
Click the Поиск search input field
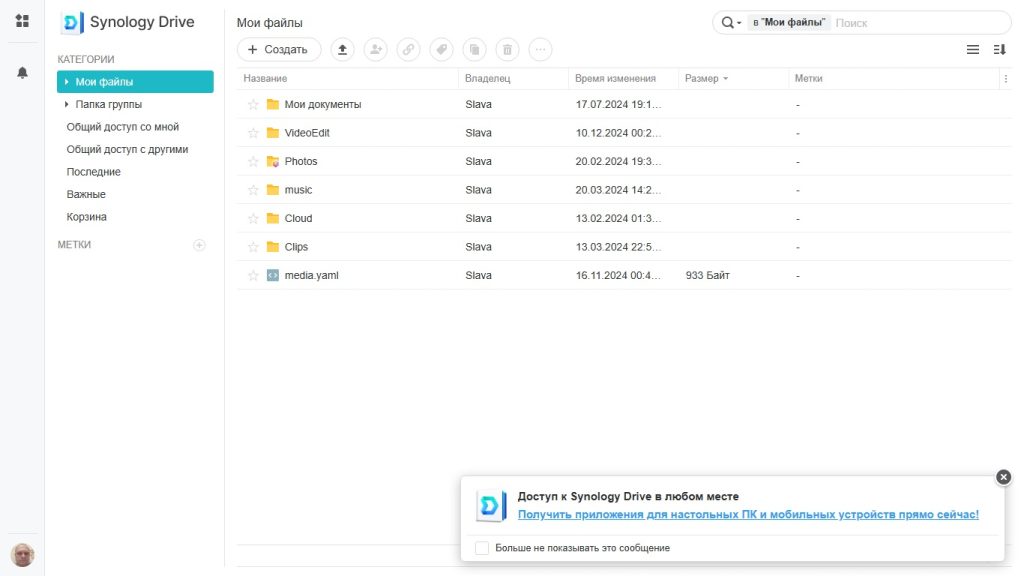920,23
